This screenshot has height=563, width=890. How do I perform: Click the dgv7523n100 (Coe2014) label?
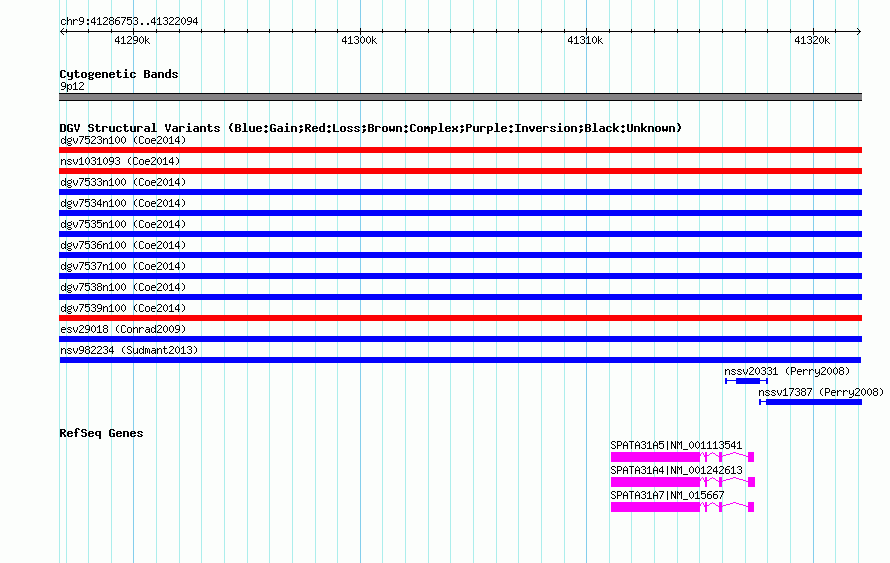click(x=123, y=140)
